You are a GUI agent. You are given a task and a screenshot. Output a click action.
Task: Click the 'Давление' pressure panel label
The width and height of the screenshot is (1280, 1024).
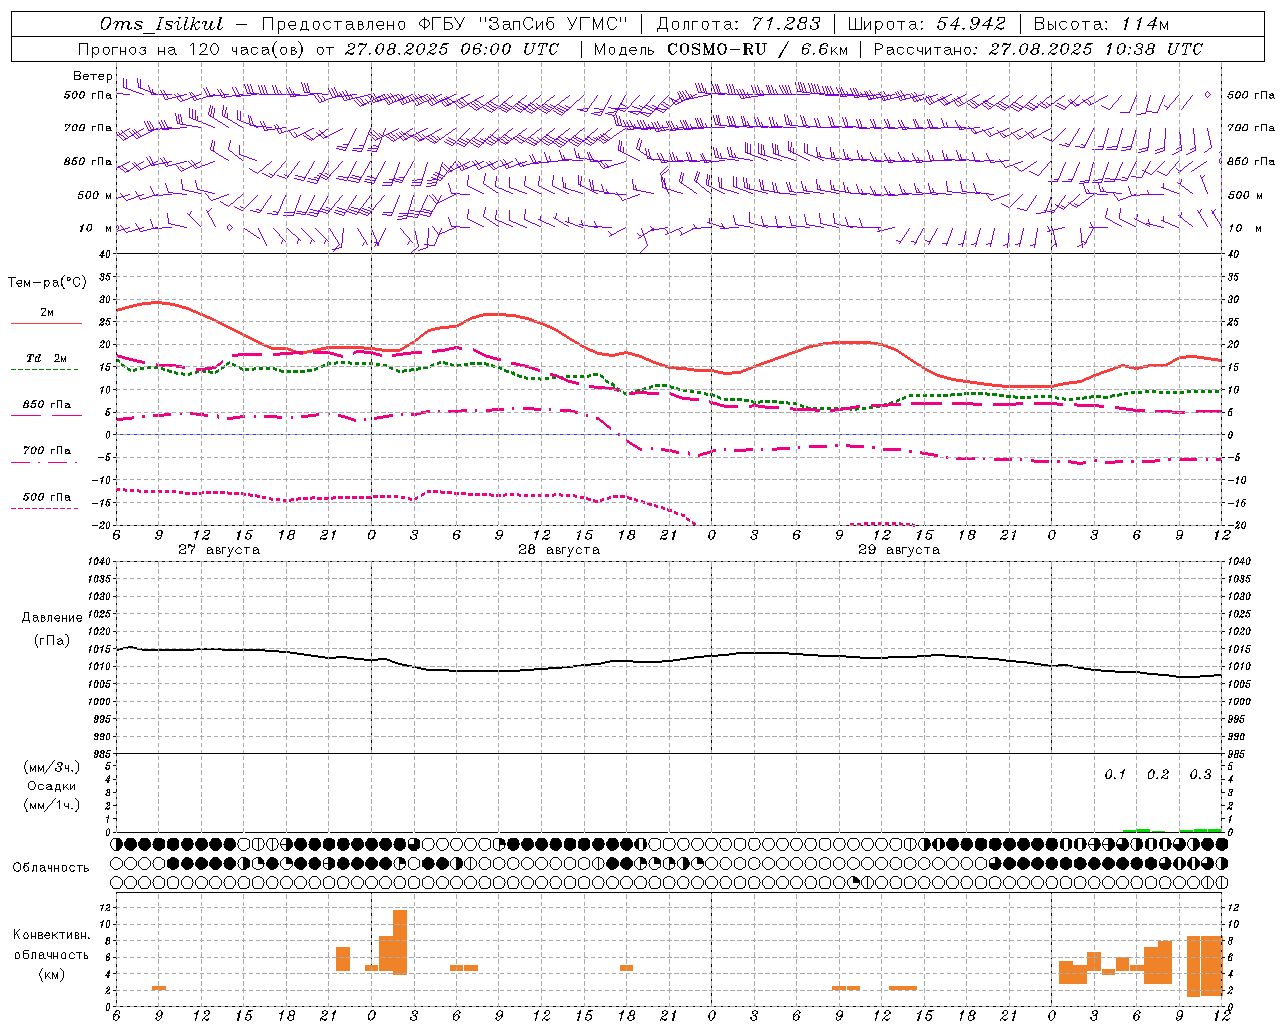52,618
